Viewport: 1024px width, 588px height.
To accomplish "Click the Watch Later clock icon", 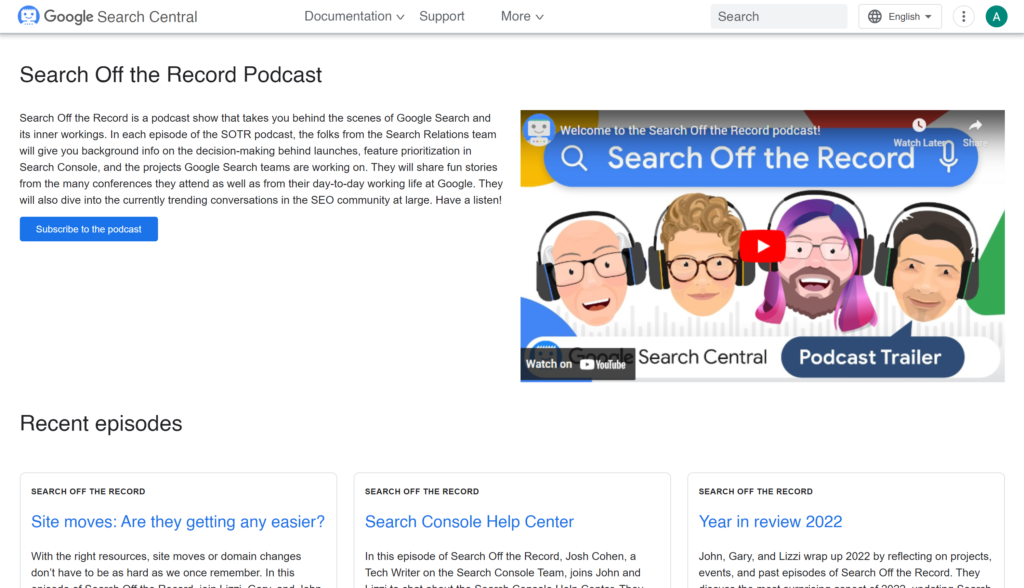I will click(x=919, y=125).
